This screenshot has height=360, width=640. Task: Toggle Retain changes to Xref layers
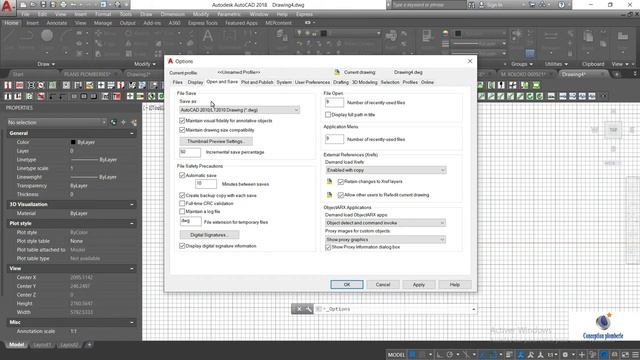(341, 182)
